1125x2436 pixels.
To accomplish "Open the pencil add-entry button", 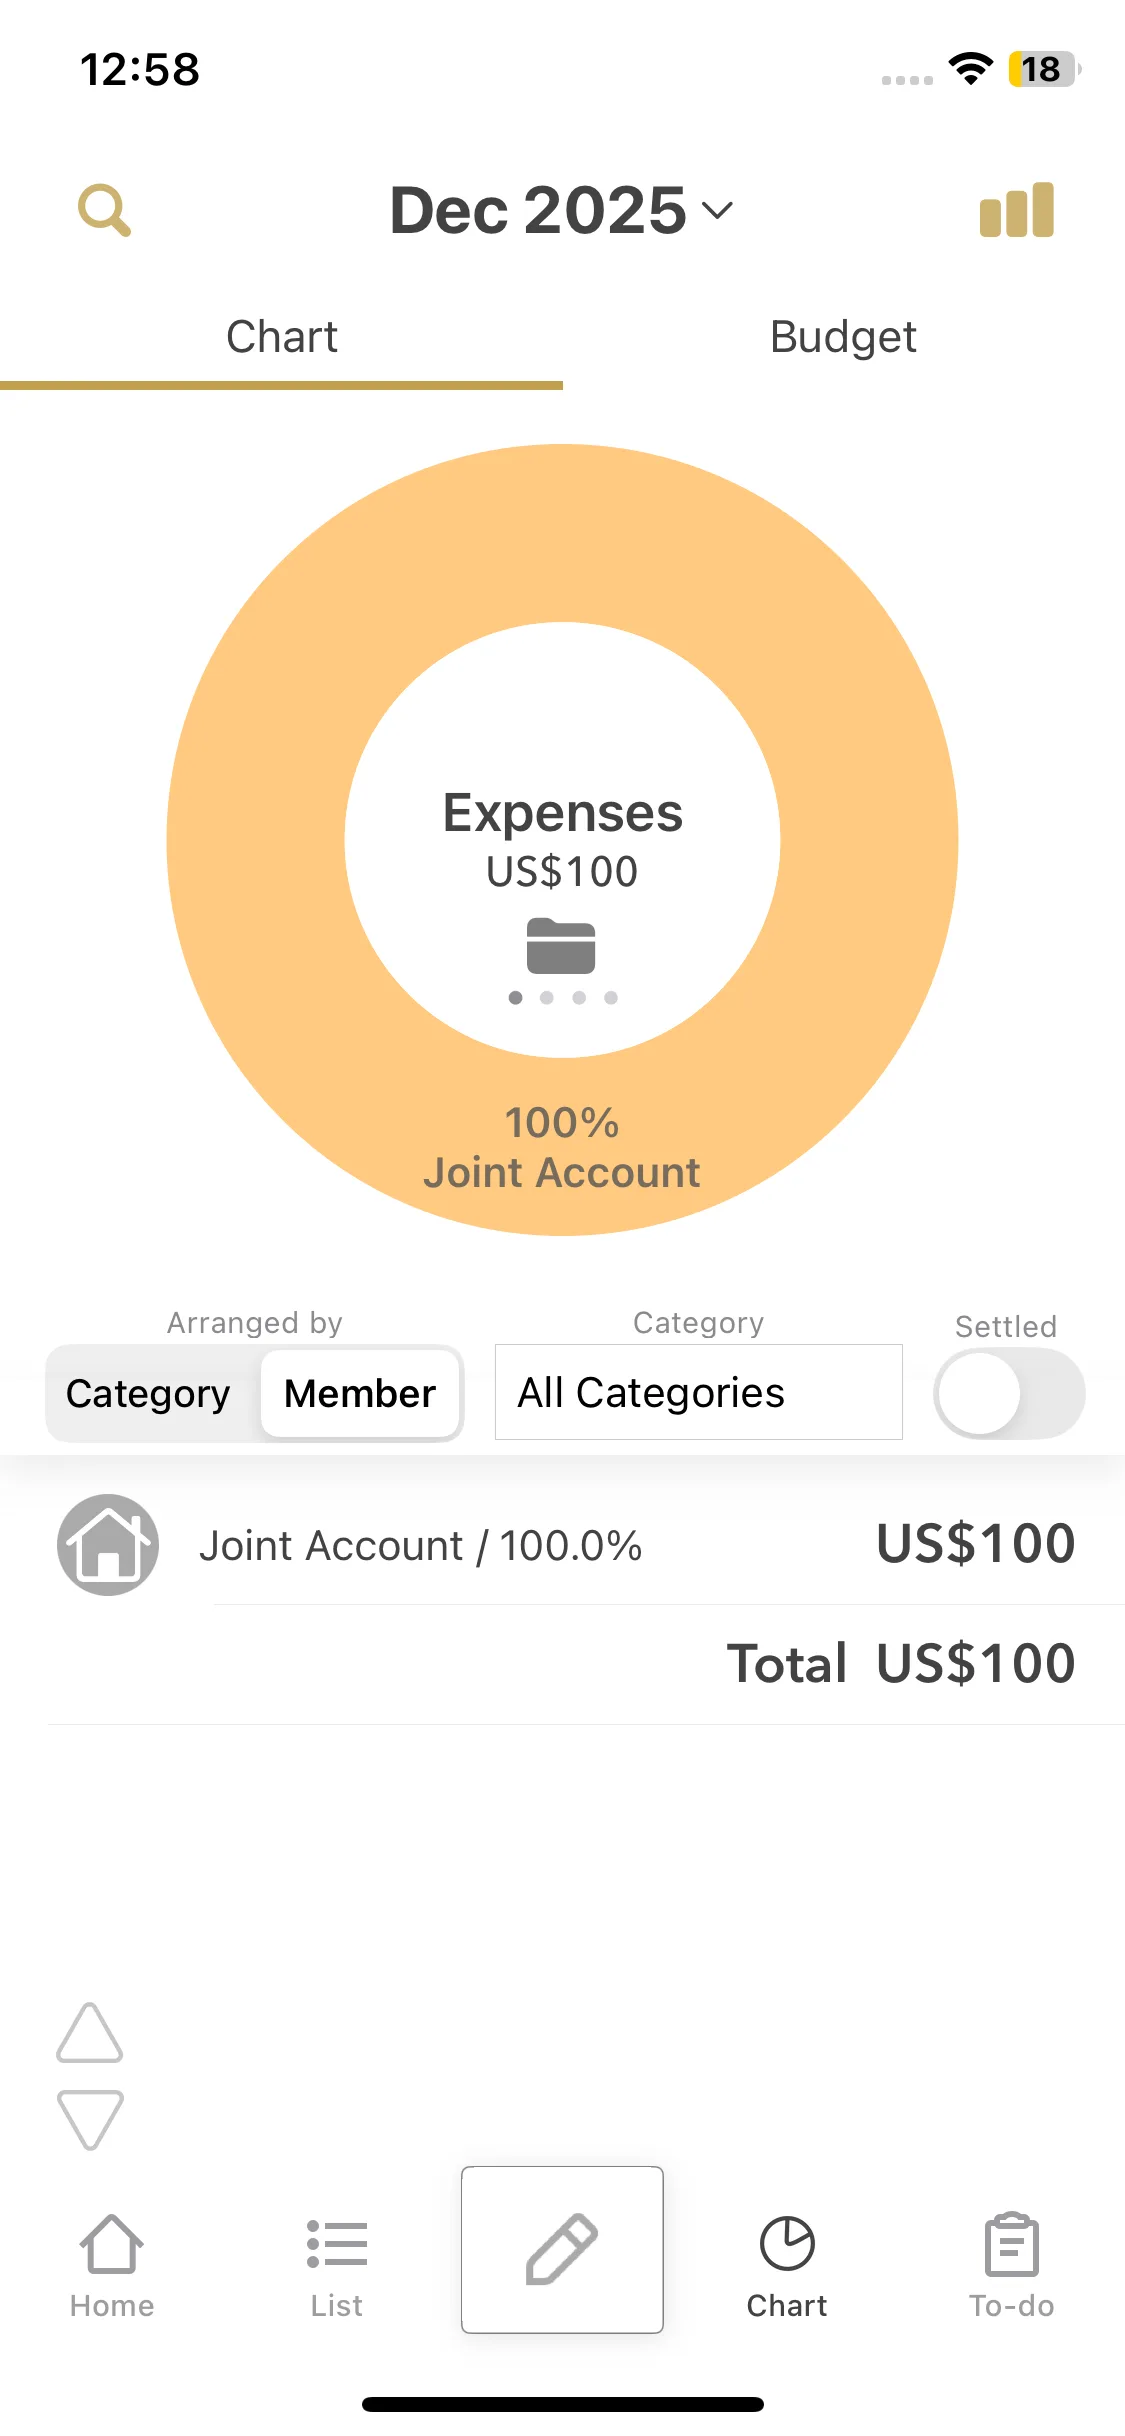I will pyautogui.click(x=562, y=2249).
